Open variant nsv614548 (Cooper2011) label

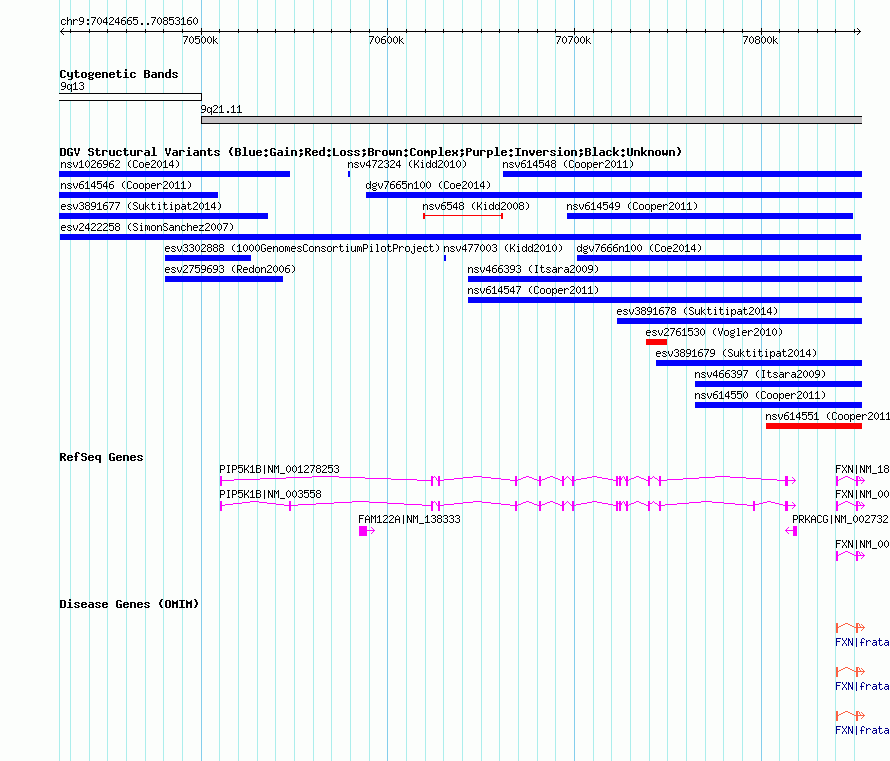tap(568, 164)
